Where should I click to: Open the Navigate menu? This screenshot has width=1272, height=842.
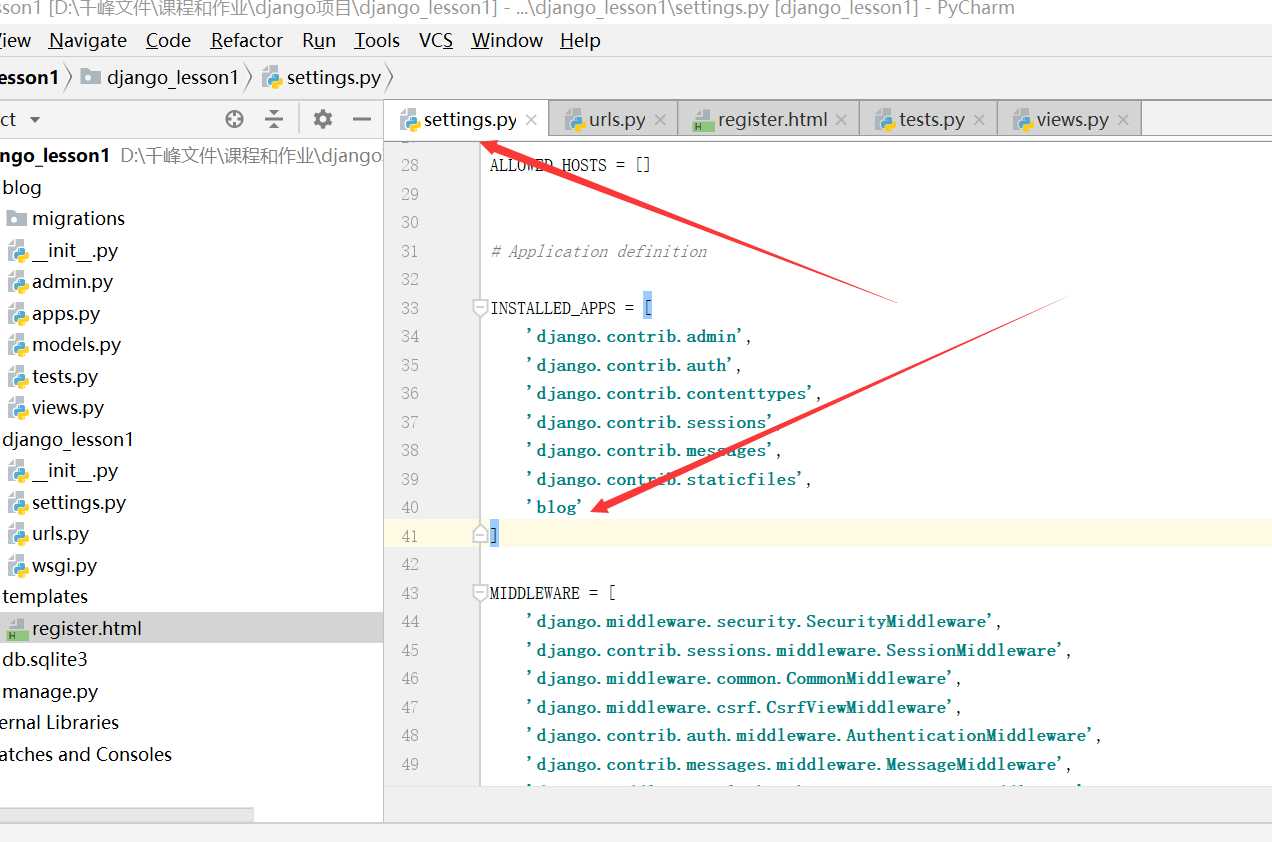[88, 40]
